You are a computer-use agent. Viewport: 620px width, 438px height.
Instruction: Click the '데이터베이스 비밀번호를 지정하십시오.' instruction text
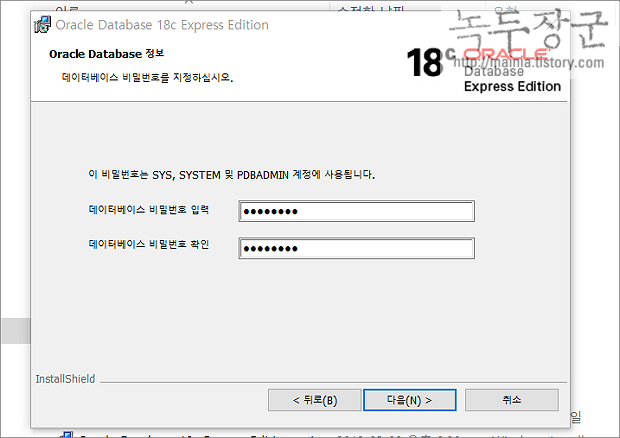point(147,77)
